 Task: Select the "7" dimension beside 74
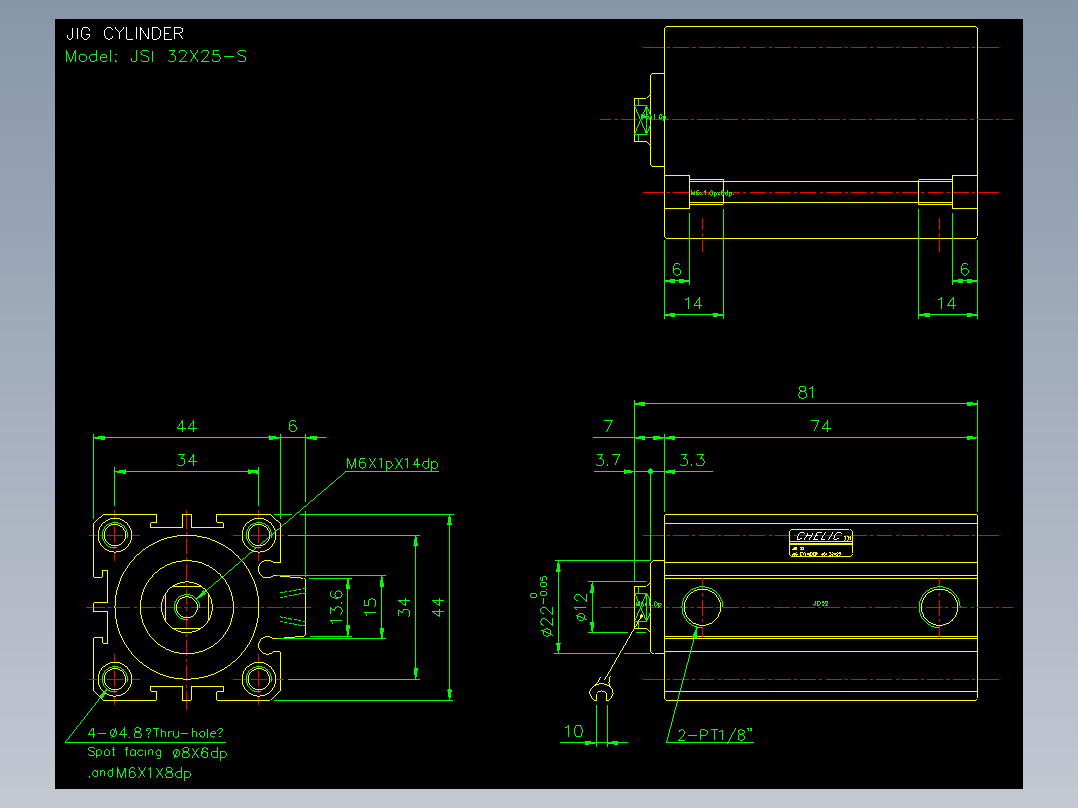tap(608, 426)
